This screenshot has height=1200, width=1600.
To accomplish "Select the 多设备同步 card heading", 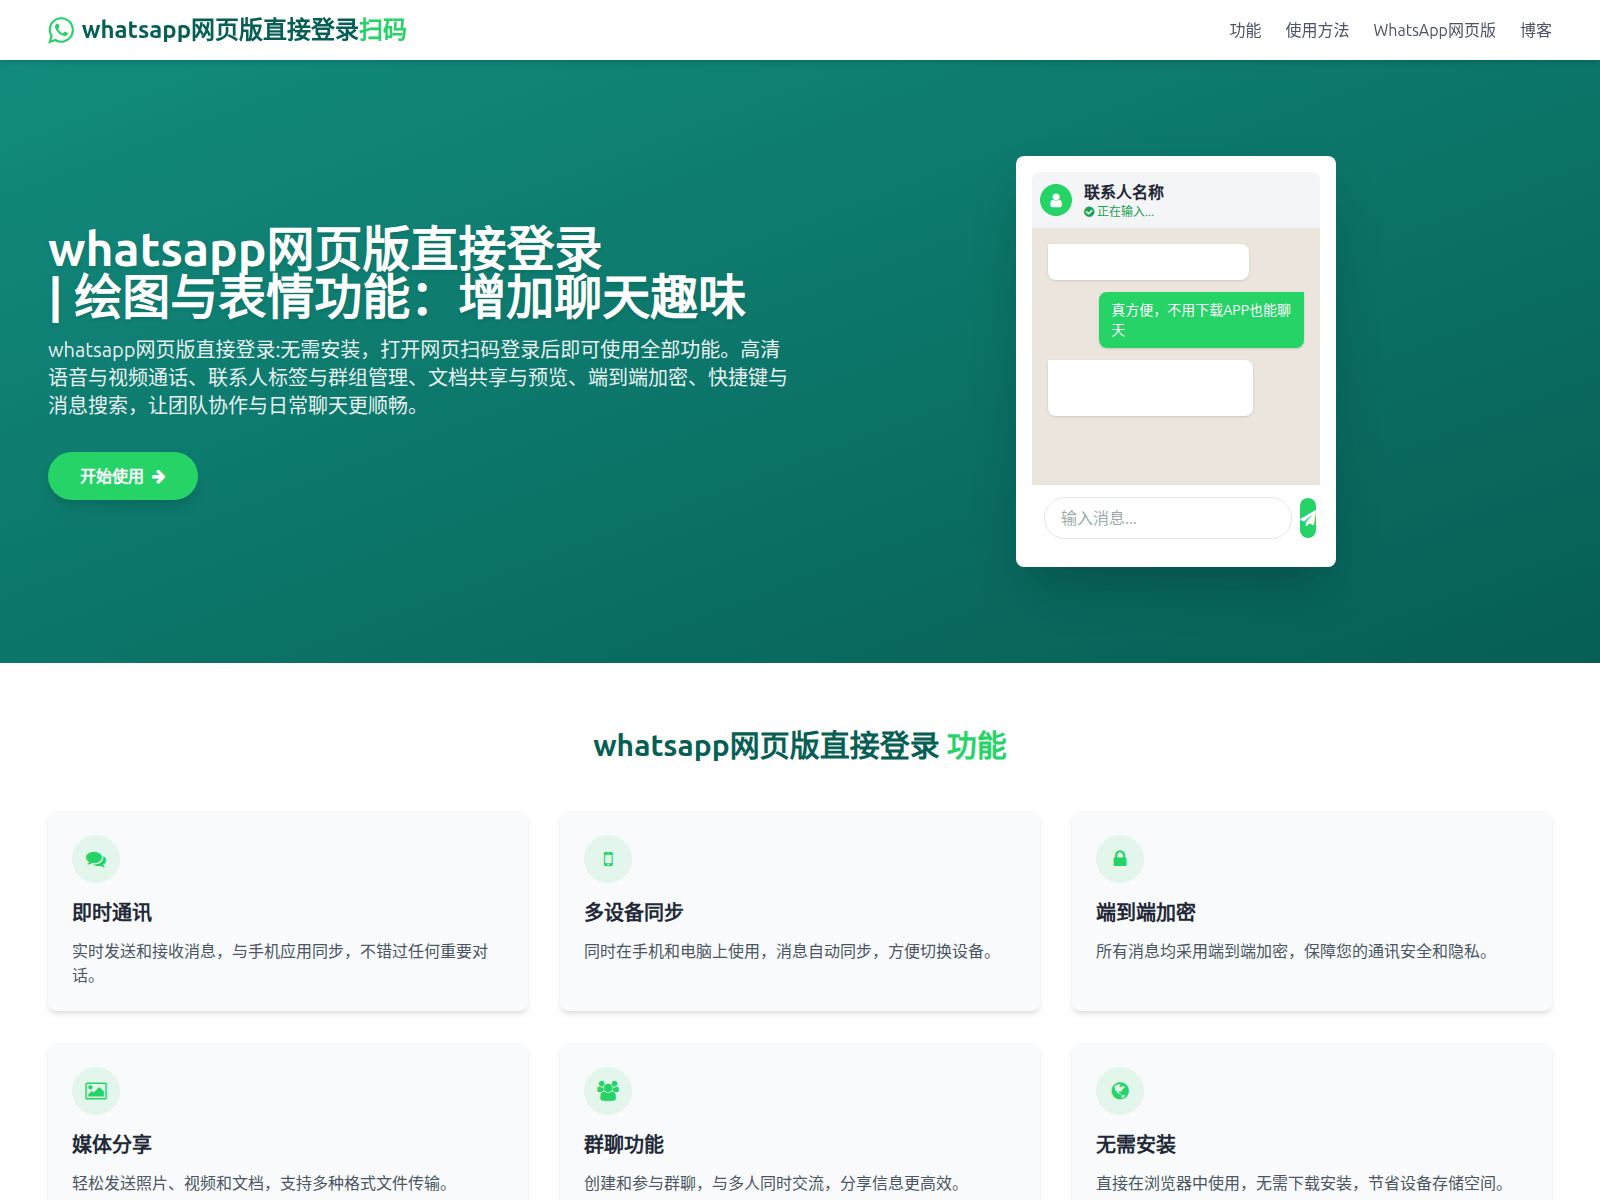I will (x=634, y=912).
